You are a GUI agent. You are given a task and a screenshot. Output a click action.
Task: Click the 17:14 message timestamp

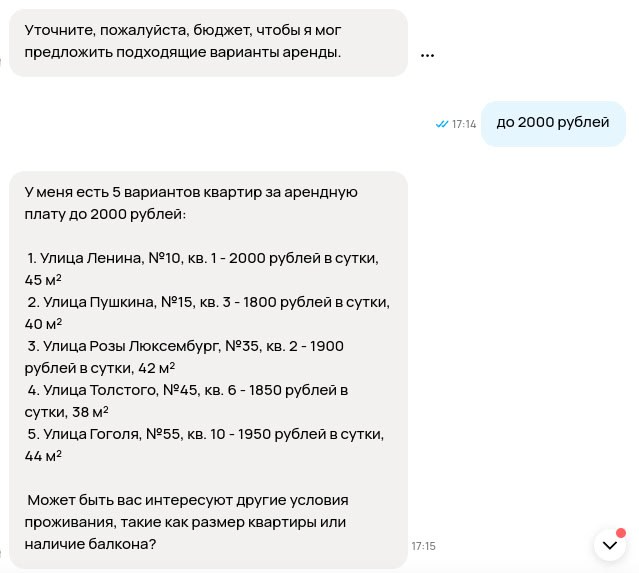464,125
